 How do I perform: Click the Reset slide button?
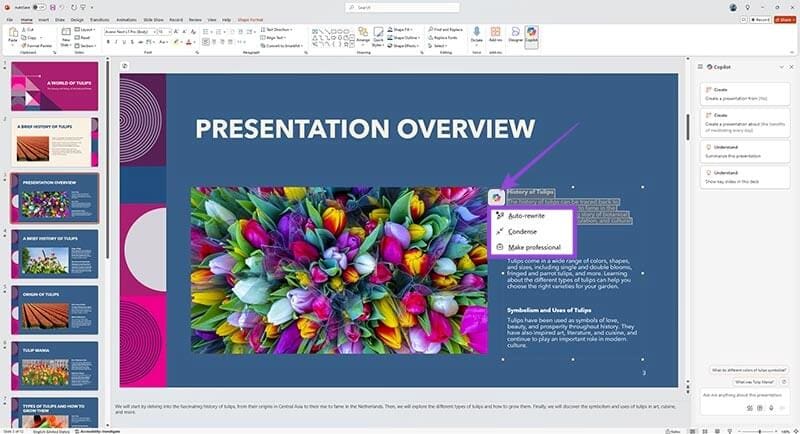[x=82, y=38]
